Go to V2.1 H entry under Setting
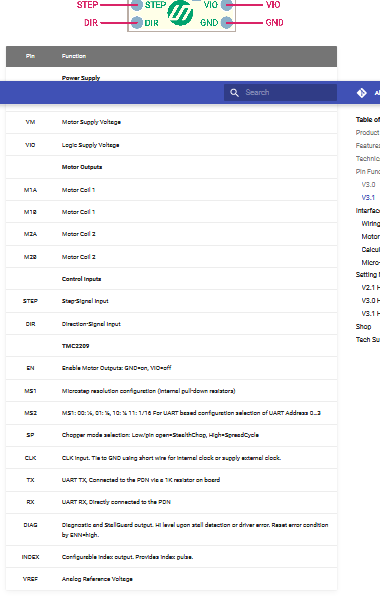Viewport: 380px width, 604px height. [370, 288]
